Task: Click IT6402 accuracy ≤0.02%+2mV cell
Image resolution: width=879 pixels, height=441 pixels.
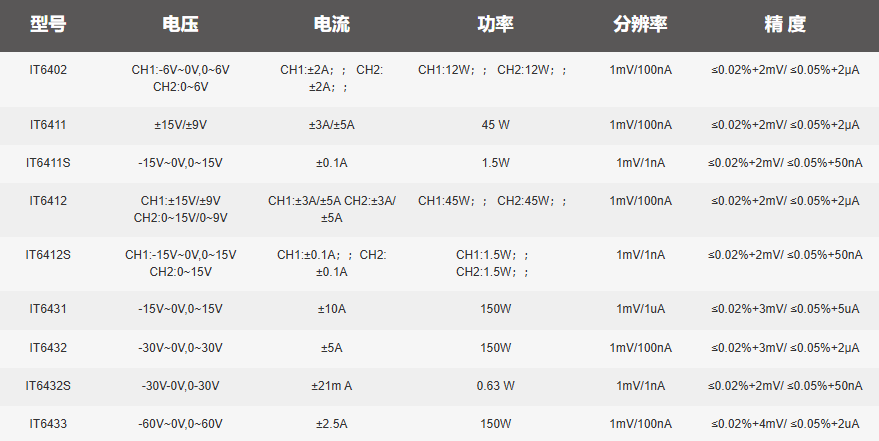Action: (785, 70)
